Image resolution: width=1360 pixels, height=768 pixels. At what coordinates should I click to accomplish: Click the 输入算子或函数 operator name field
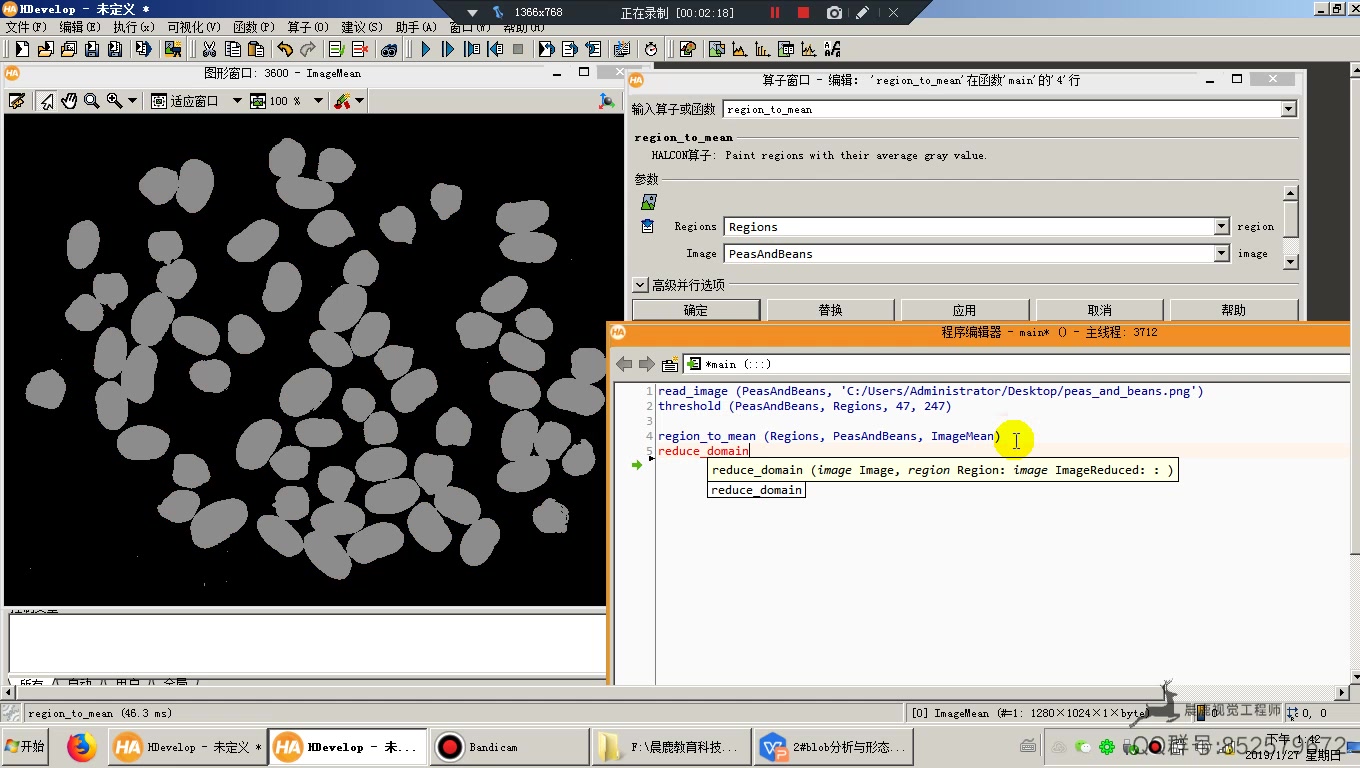click(x=1000, y=109)
